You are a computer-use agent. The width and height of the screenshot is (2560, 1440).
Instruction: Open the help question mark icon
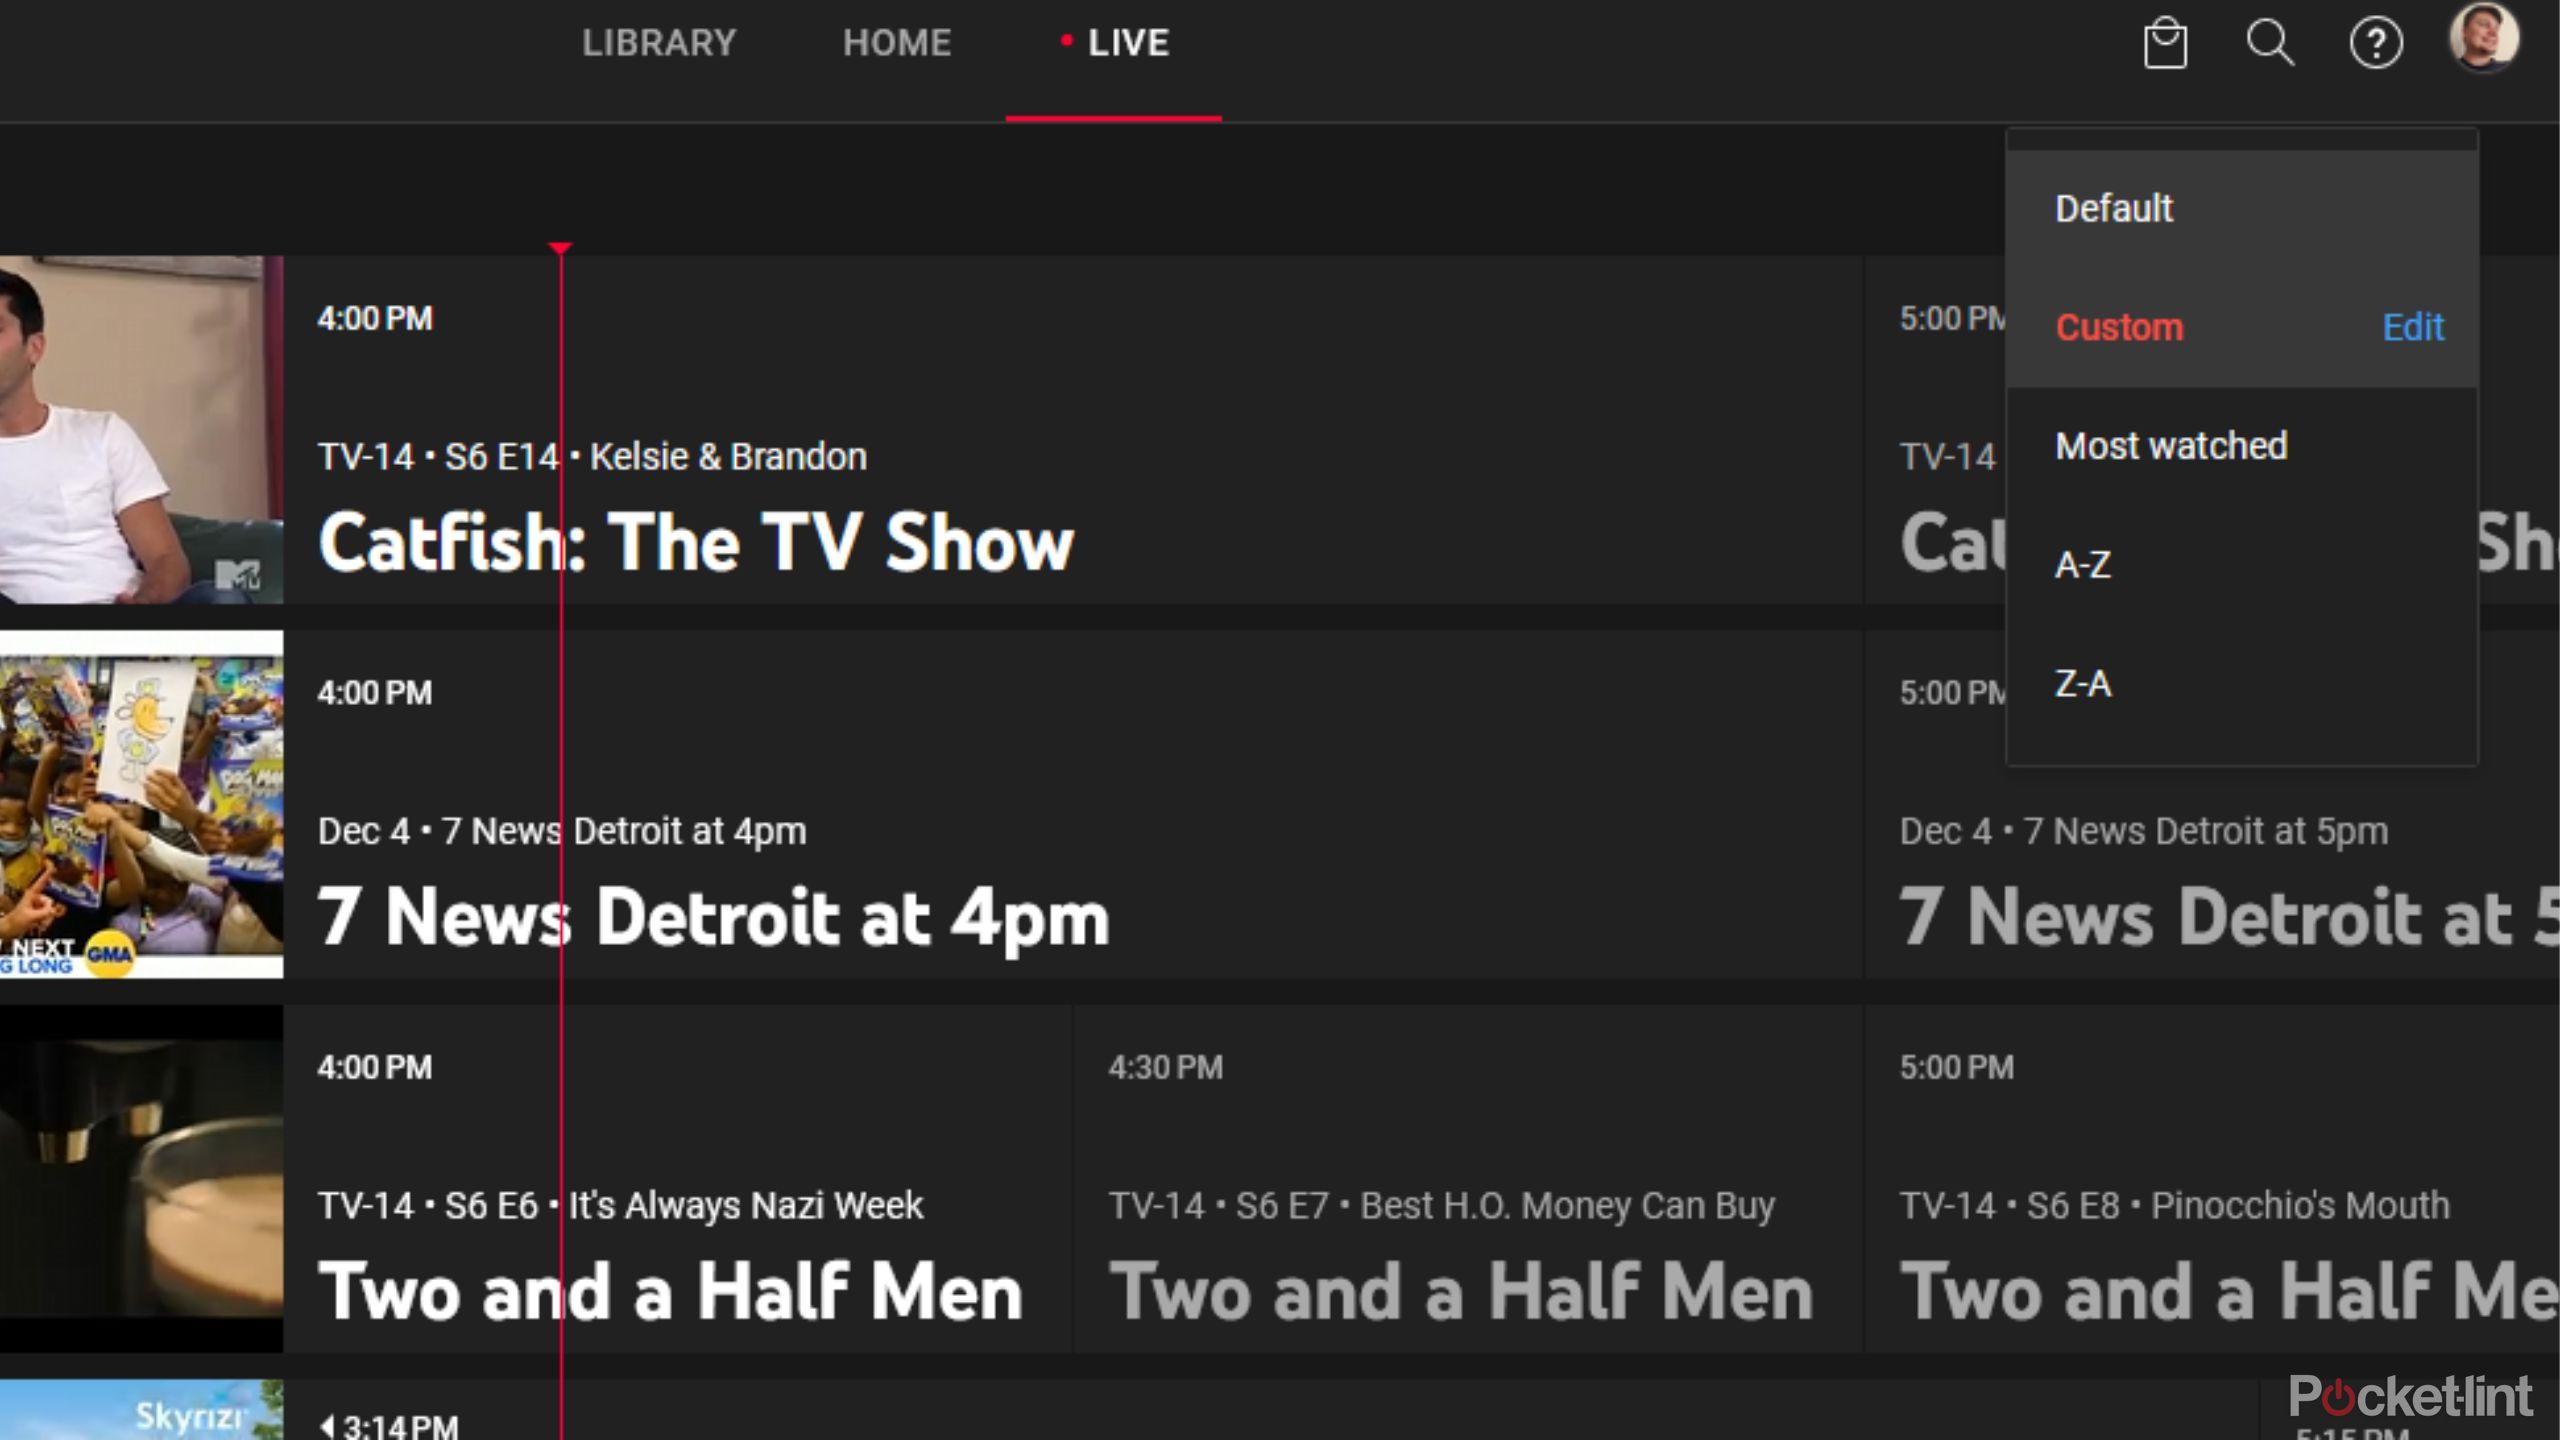(2376, 43)
